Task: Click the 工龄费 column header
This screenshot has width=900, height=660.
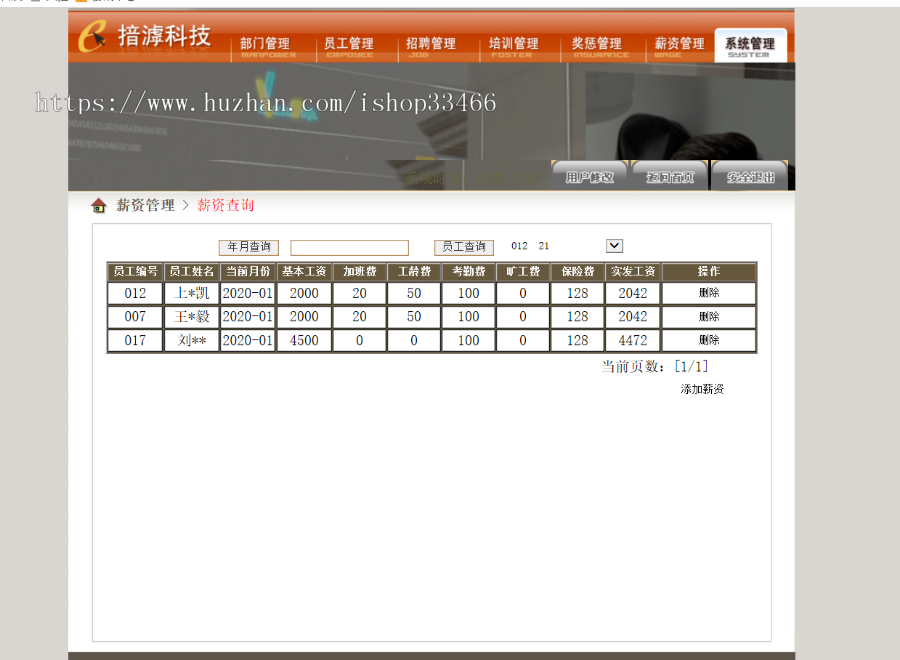Action: pos(414,271)
